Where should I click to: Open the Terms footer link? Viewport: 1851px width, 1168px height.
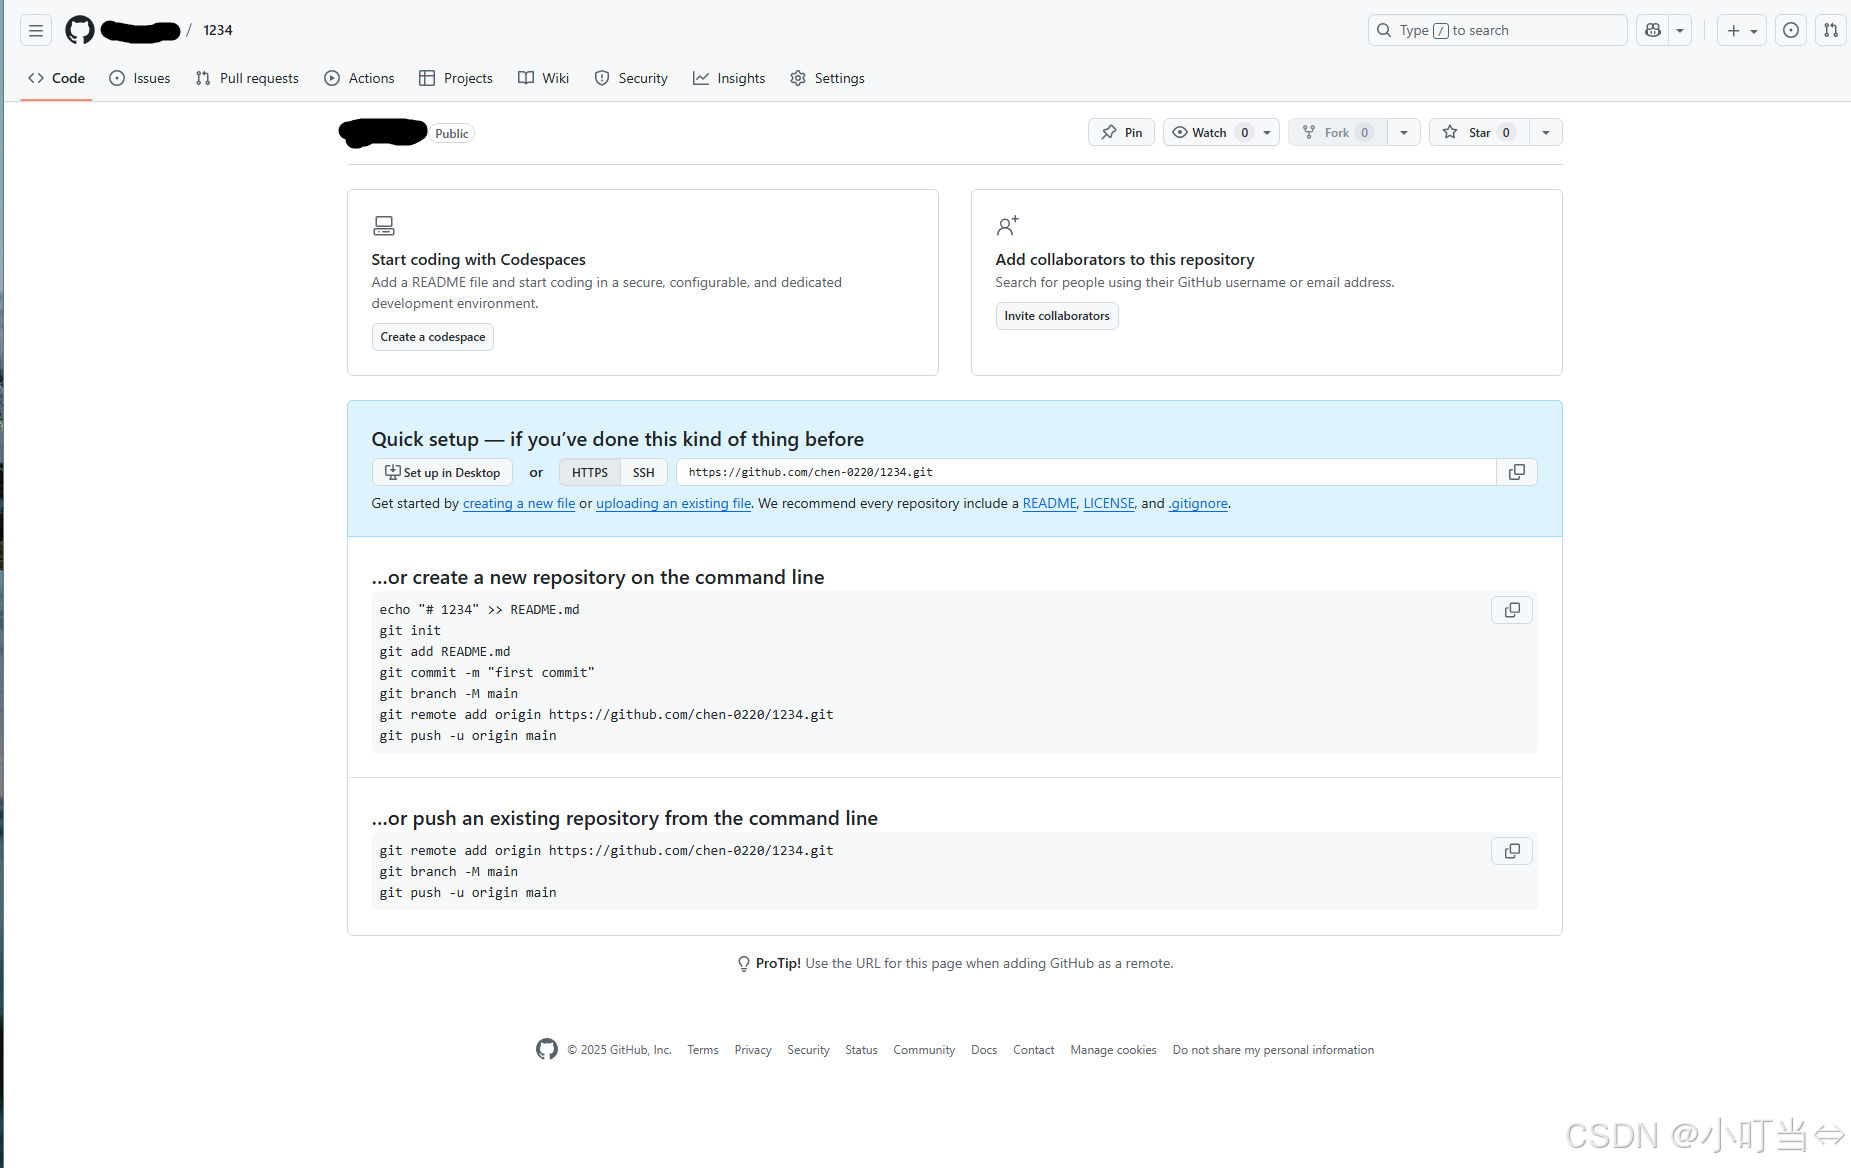coord(703,1050)
